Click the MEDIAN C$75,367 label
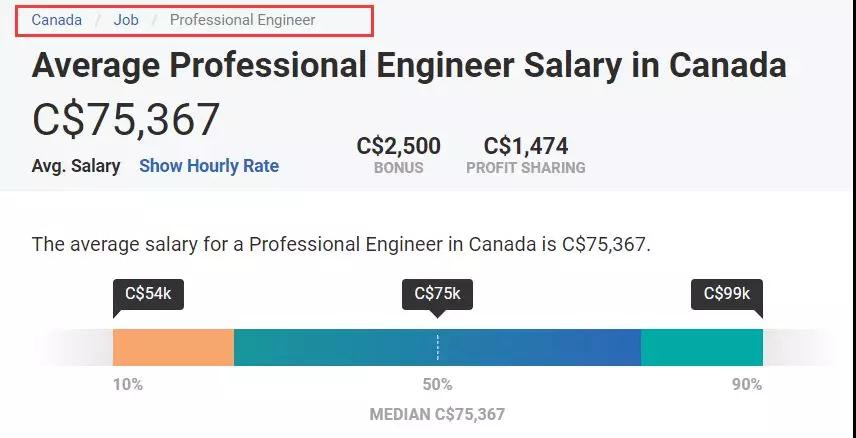Image resolution: width=856 pixels, height=438 pixels. point(437,414)
